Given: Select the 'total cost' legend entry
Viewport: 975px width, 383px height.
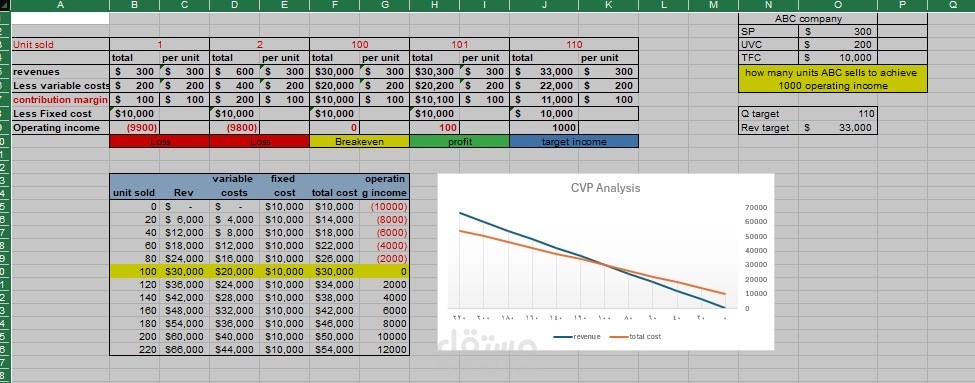Looking at the screenshot, I should (635, 336).
